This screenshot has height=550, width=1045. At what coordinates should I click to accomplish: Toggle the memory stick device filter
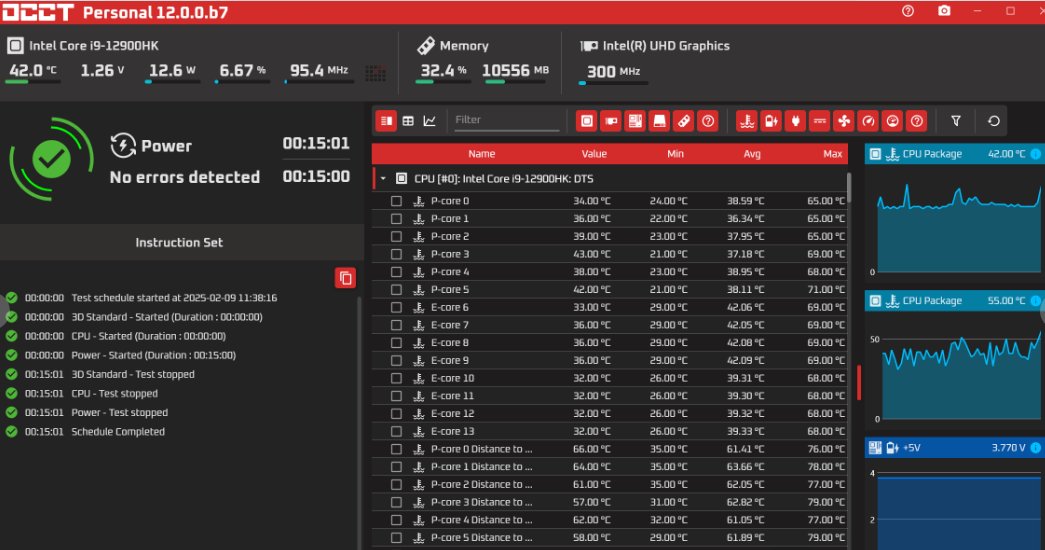pyautogui.click(x=683, y=121)
